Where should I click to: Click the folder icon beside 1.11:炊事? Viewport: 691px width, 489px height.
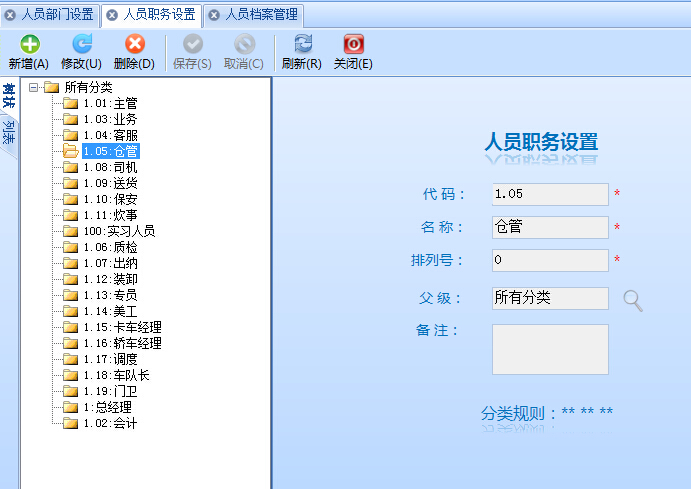point(70,215)
